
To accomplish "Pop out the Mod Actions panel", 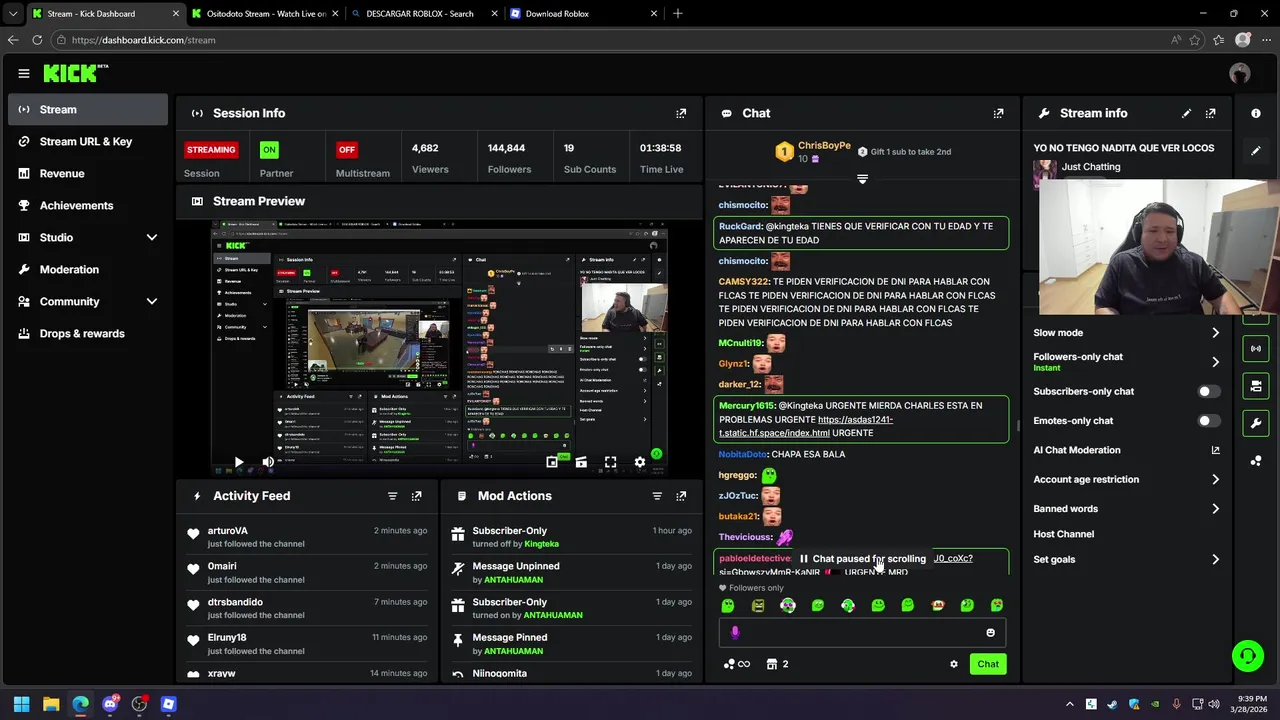I will [x=681, y=496].
